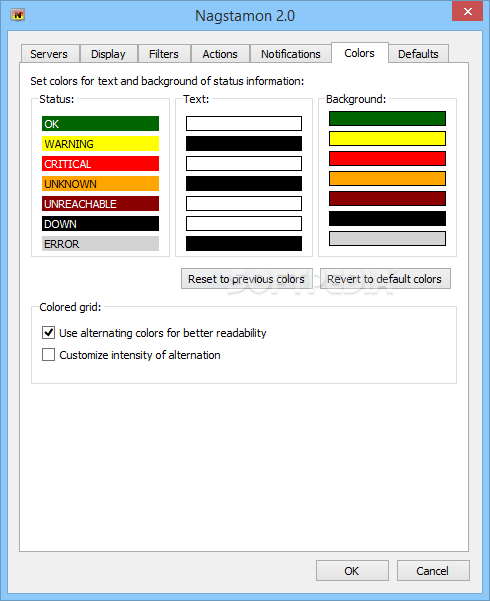This screenshot has width=490, height=601.
Task: Click the Nagstamon app icon in title bar
Action: [18, 15]
